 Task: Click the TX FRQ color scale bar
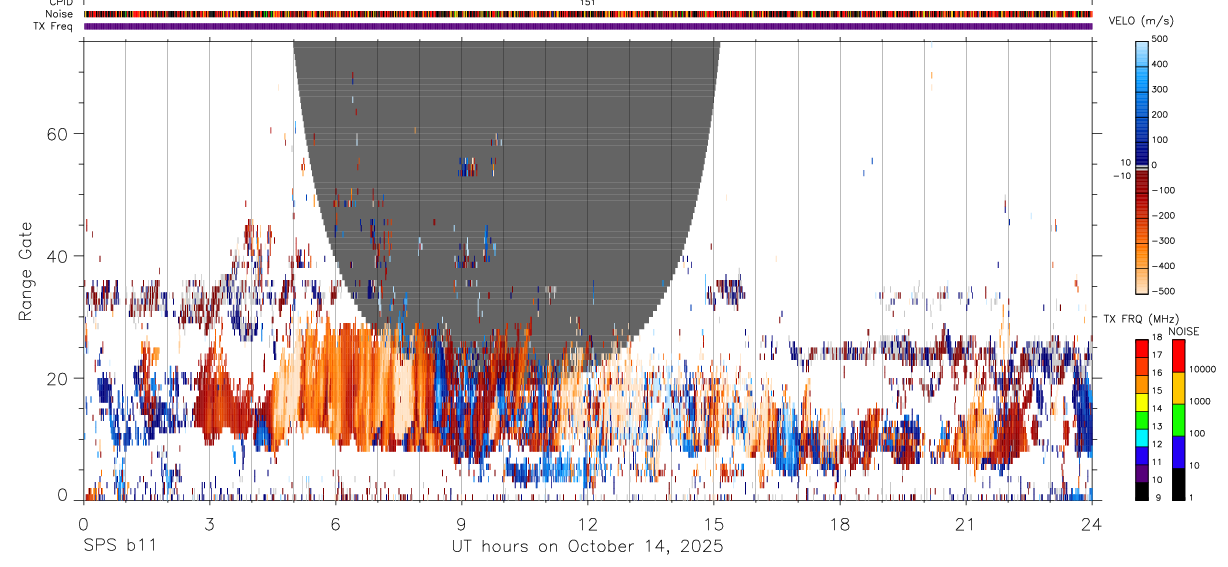pyautogui.click(x=1142, y=419)
